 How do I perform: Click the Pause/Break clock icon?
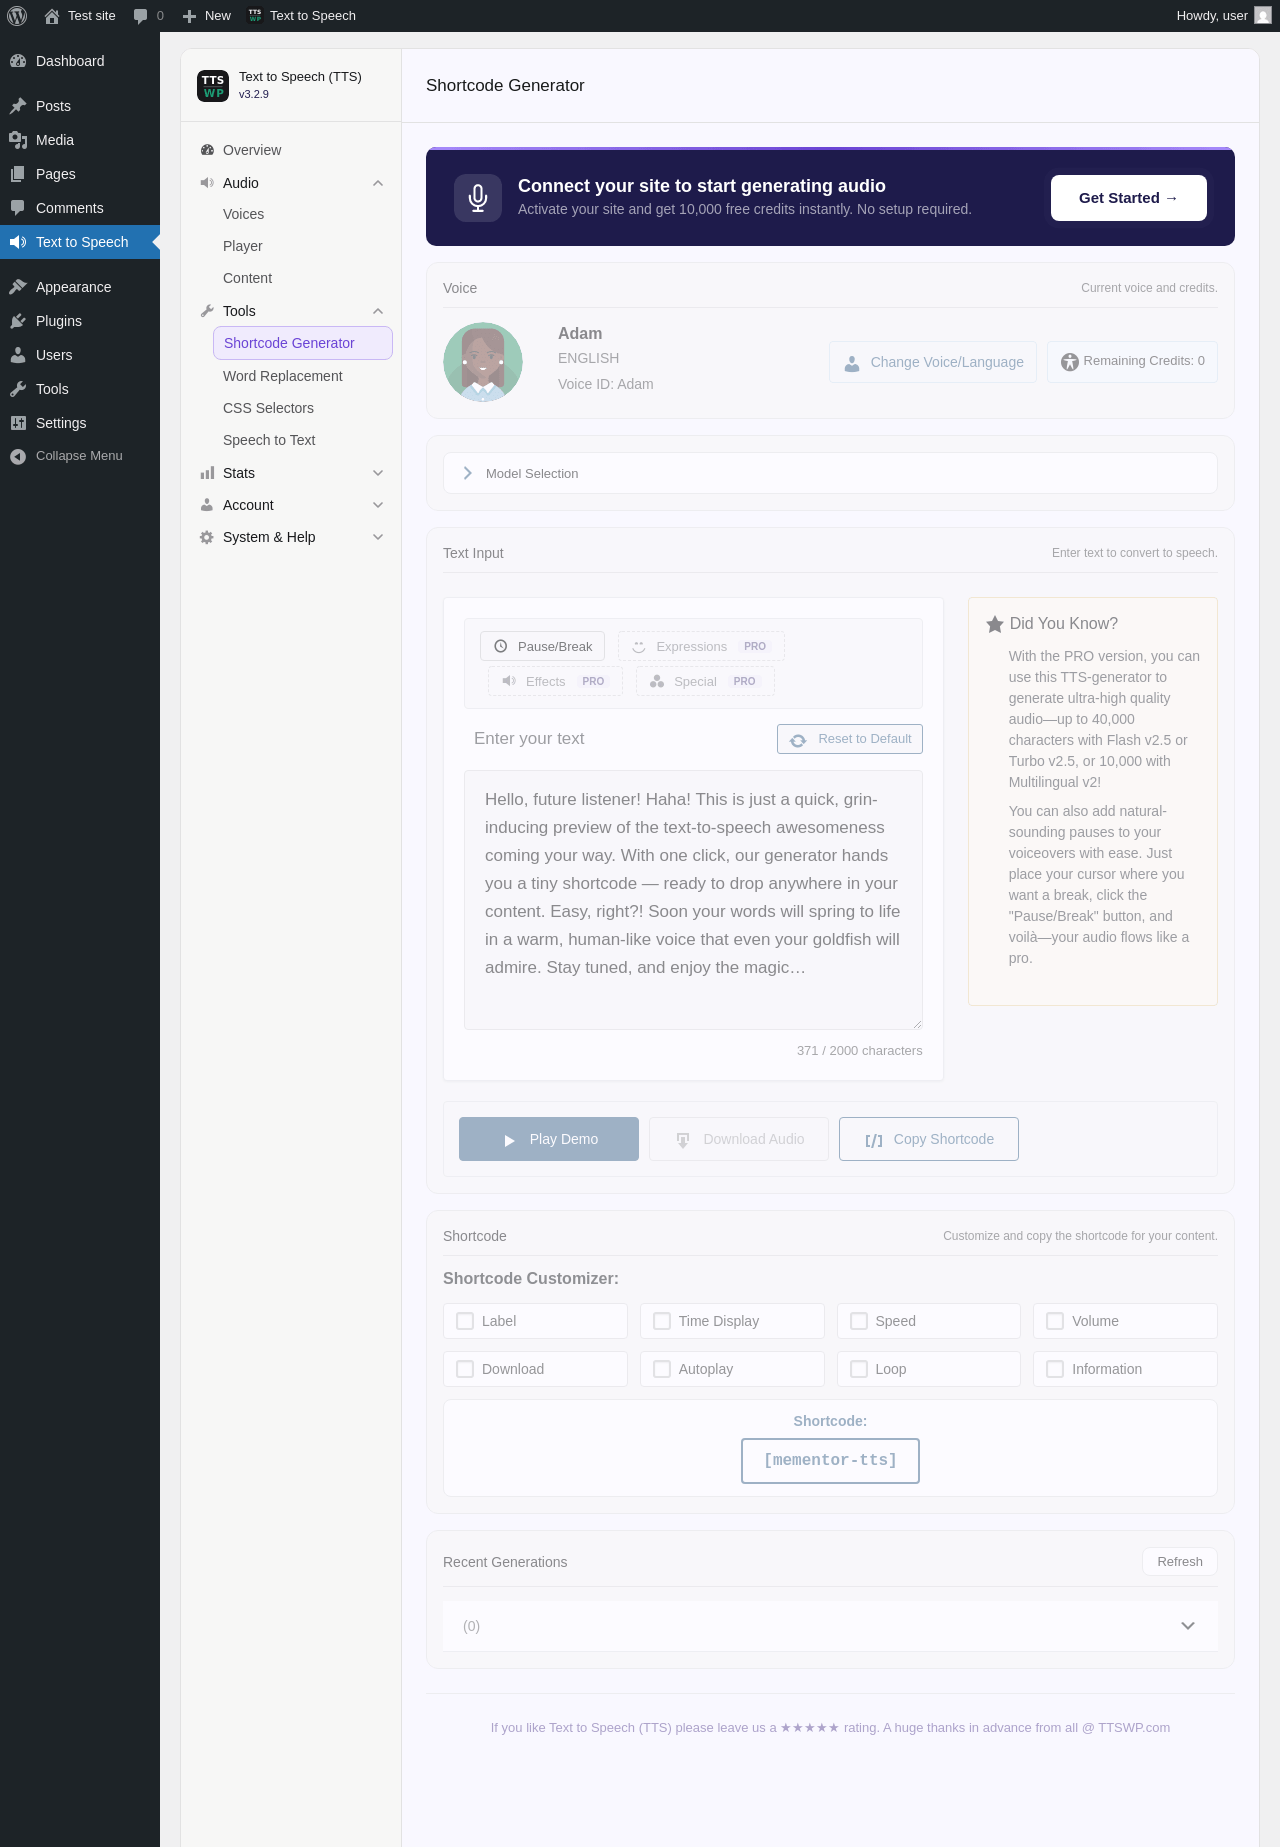(501, 646)
